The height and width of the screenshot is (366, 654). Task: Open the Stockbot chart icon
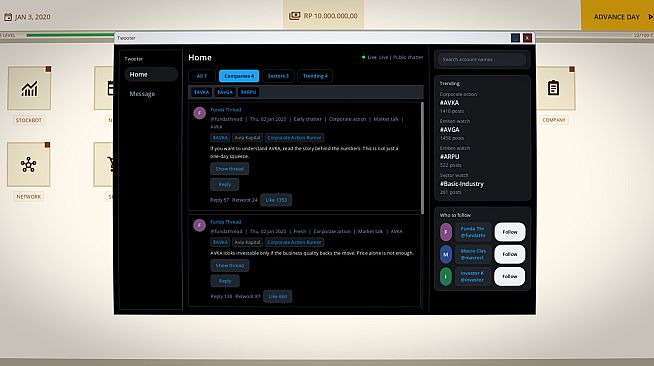pyautogui.click(x=29, y=88)
